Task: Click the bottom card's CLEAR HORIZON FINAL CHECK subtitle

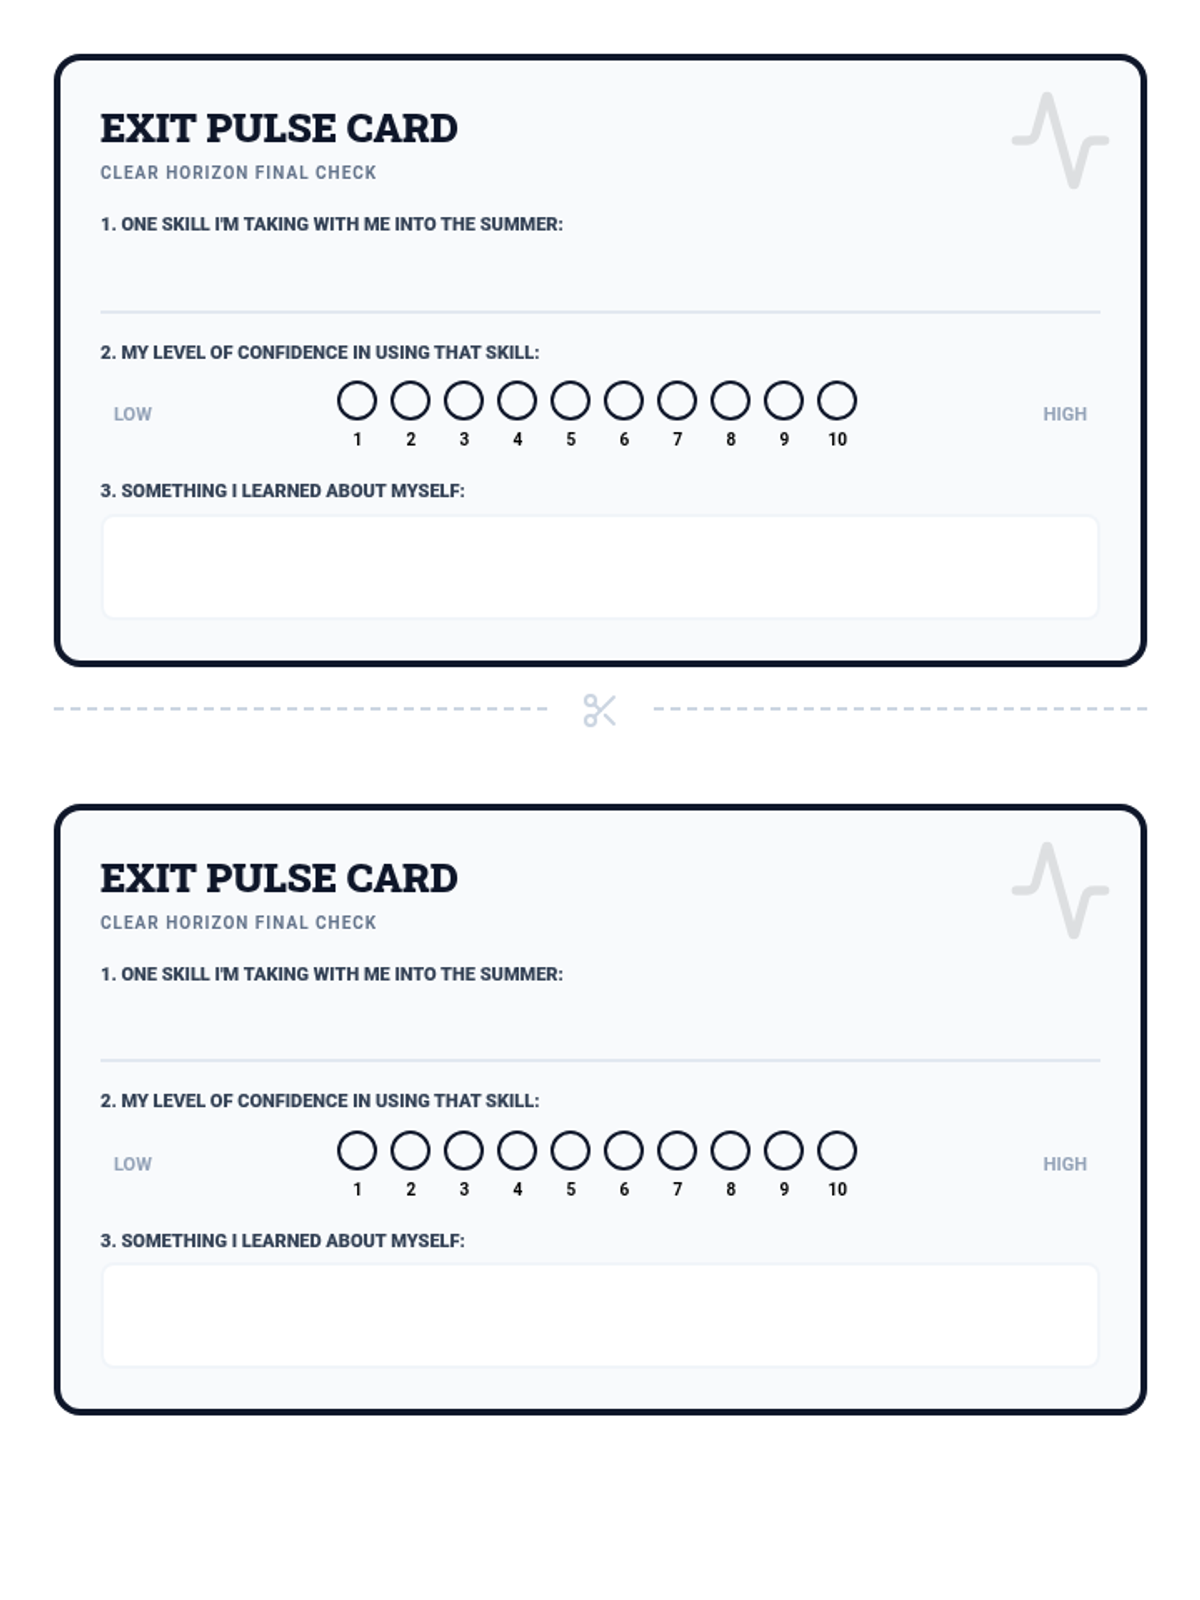Action: [x=238, y=922]
